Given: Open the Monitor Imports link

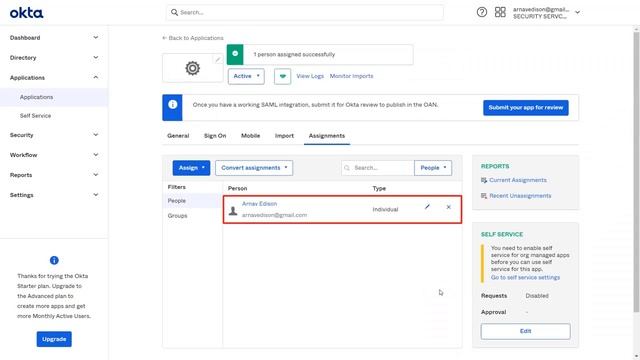Looking at the screenshot, I should tap(351, 76).
